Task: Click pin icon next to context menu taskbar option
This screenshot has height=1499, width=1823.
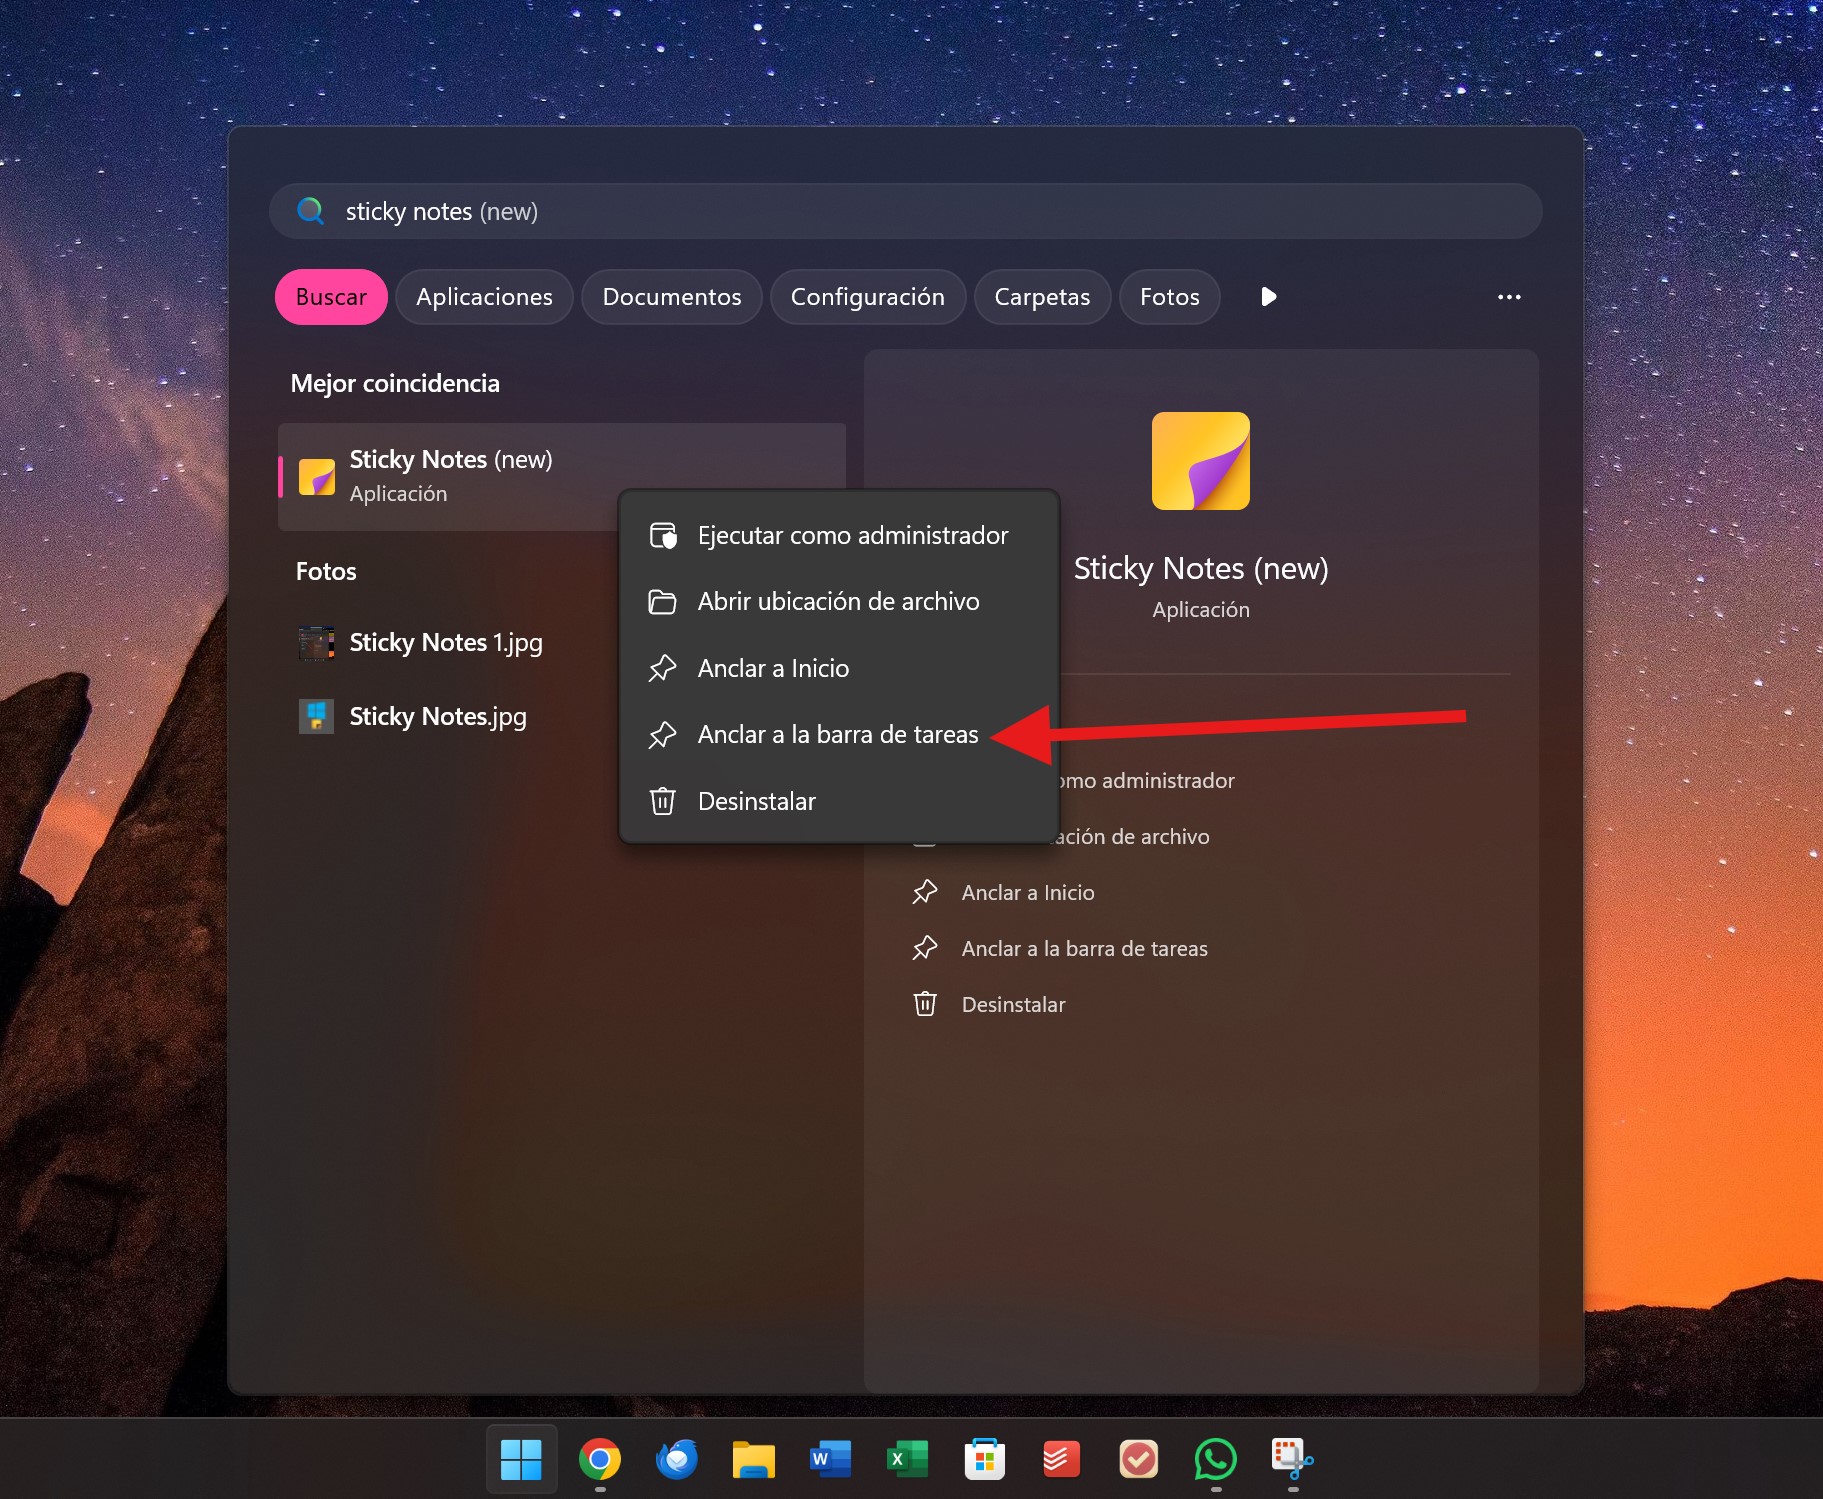Action: click(663, 735)
